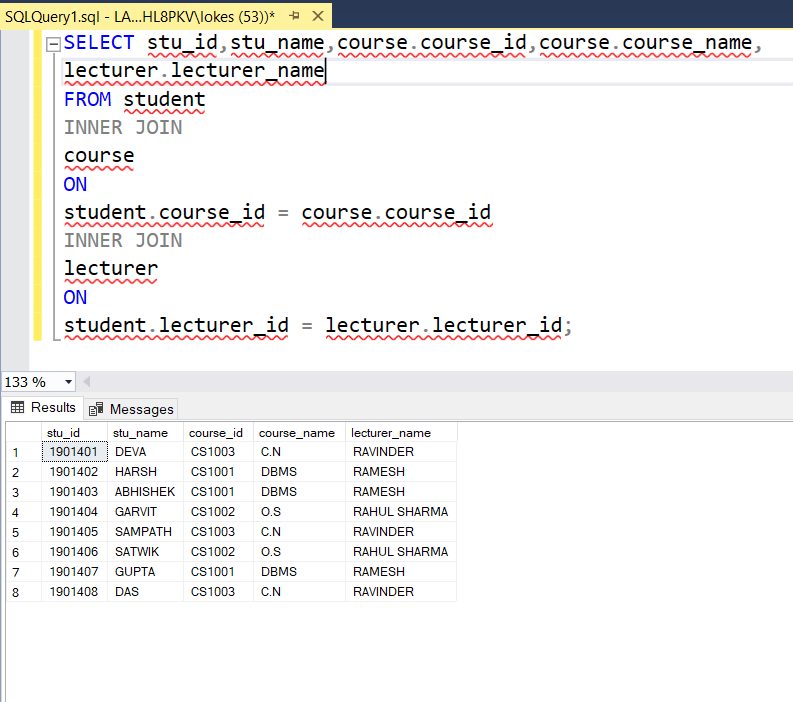Image resolution: width=793 pixels, height=702 pixels.
Task: Click cell 1901401 in stu_id
Action: [74, 452]
